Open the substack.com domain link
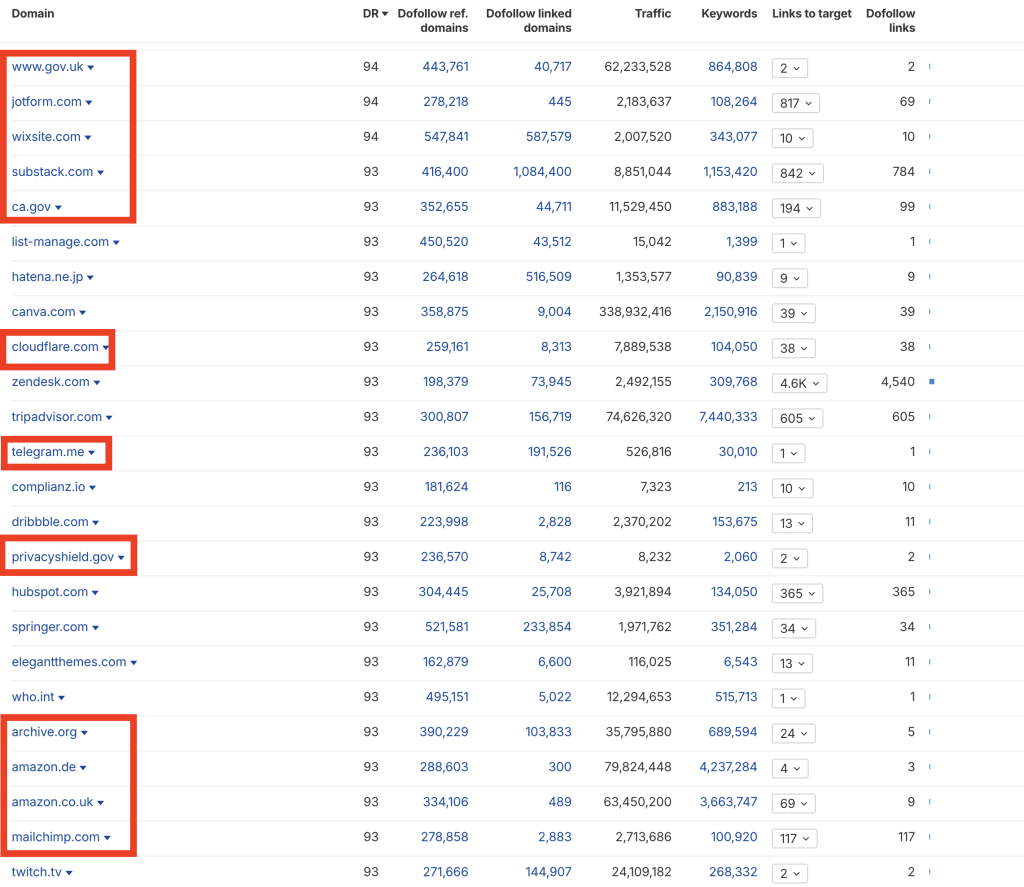Image resolution: width=1024 pixels, height=887 pixels. 52,172
